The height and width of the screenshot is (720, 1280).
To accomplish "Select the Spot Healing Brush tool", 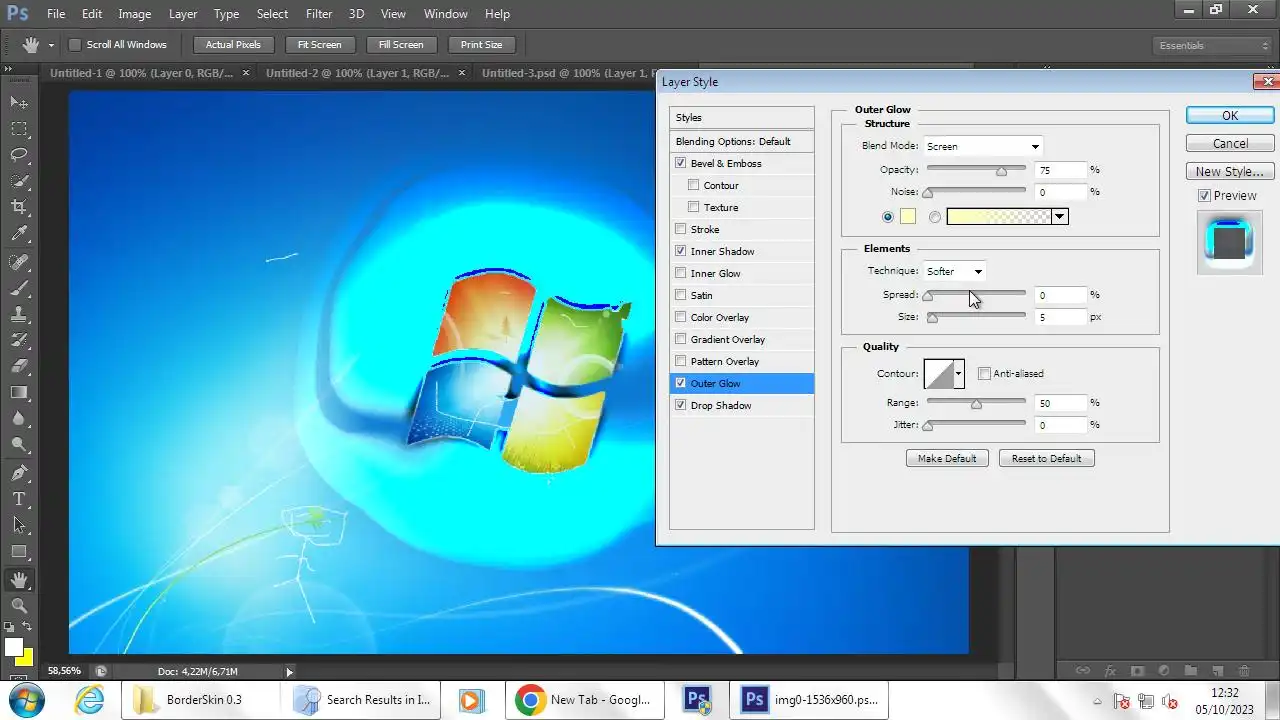I will [19, 262].
